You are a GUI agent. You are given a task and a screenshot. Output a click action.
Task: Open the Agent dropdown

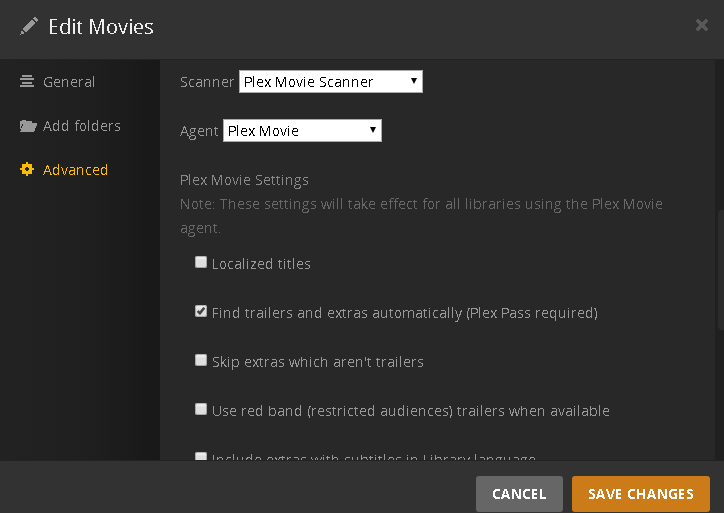[x=302, y=131]
